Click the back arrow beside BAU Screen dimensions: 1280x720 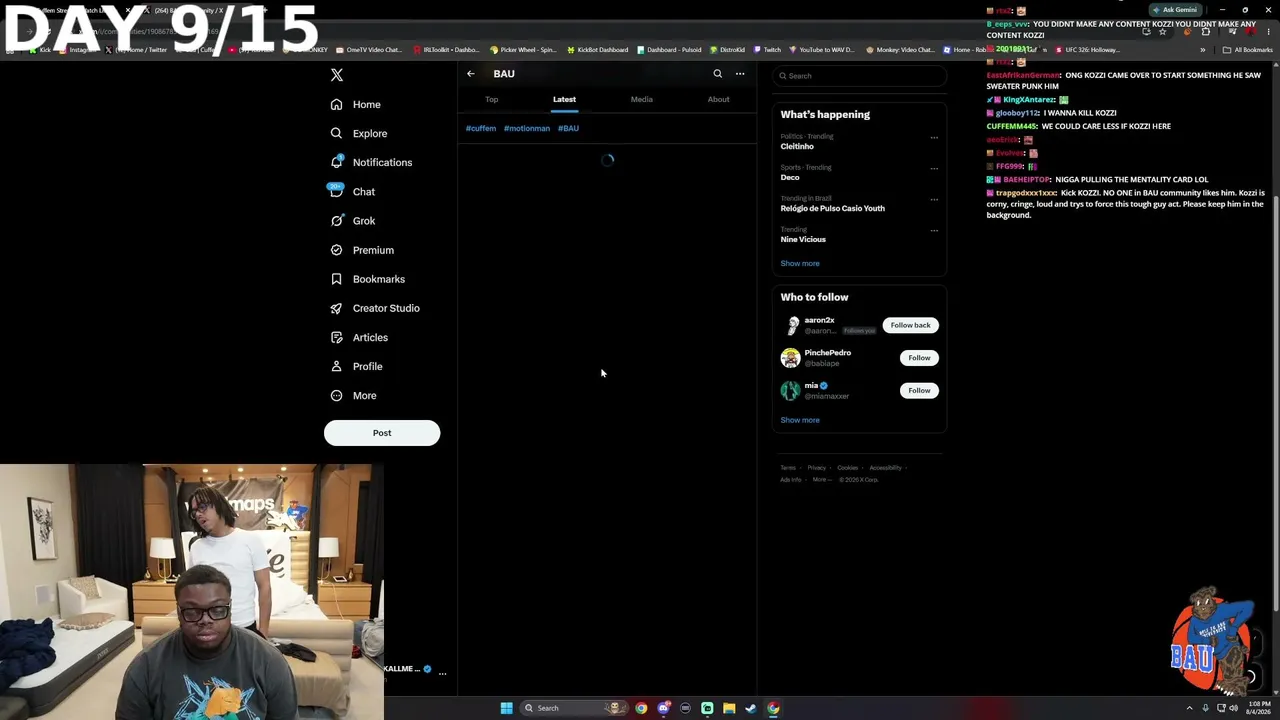tap(471, 74)
